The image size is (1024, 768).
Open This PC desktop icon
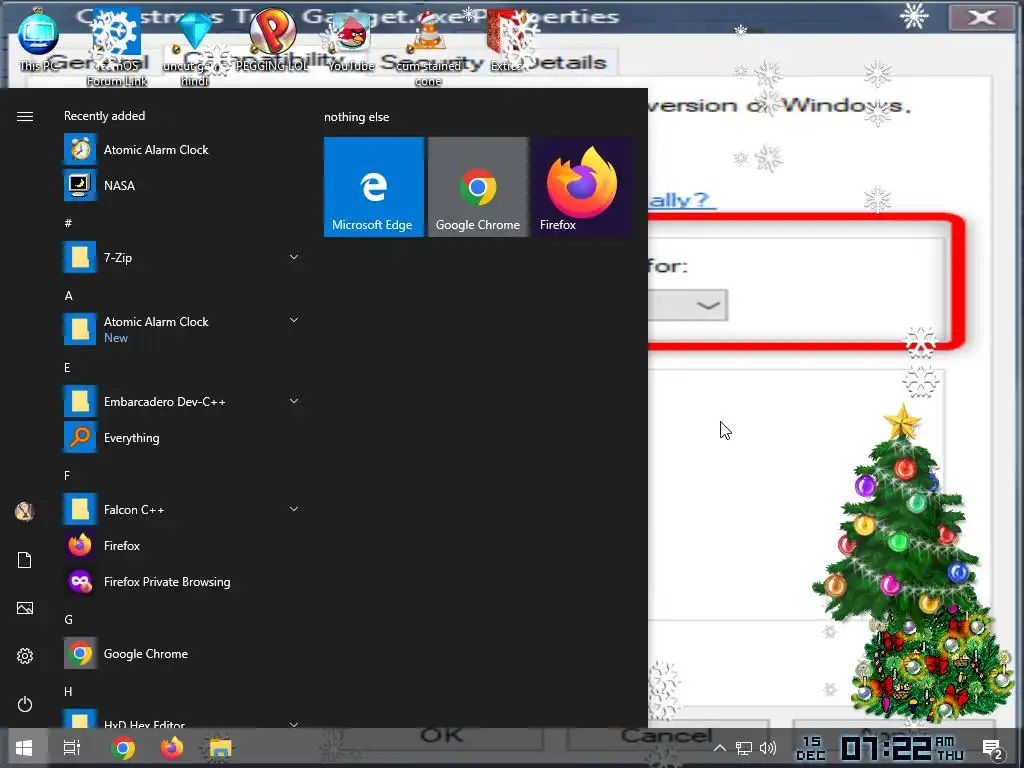click(x=38, y=40)
